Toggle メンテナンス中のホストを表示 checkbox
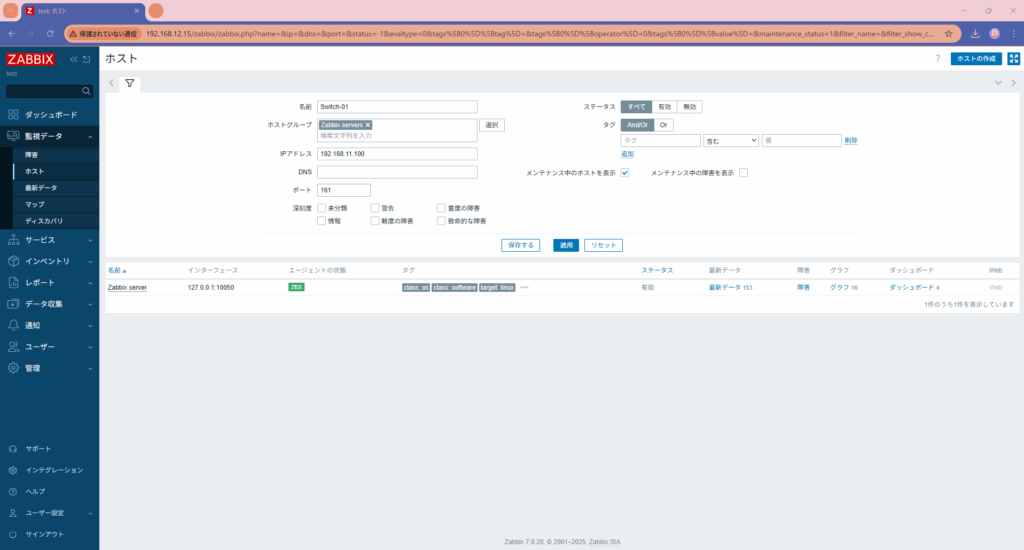The image size is (1024, 550). pyautogui.click(x=625, y=173)
